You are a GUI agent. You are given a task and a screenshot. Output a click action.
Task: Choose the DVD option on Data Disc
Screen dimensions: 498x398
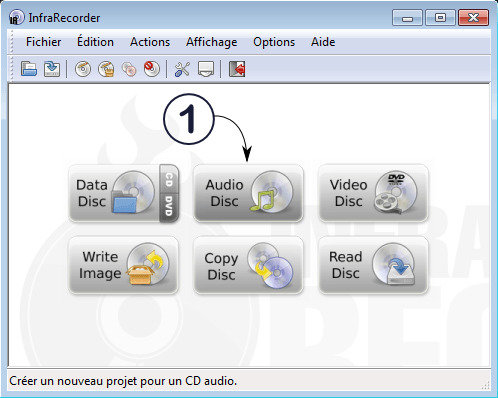coord(169,207)
